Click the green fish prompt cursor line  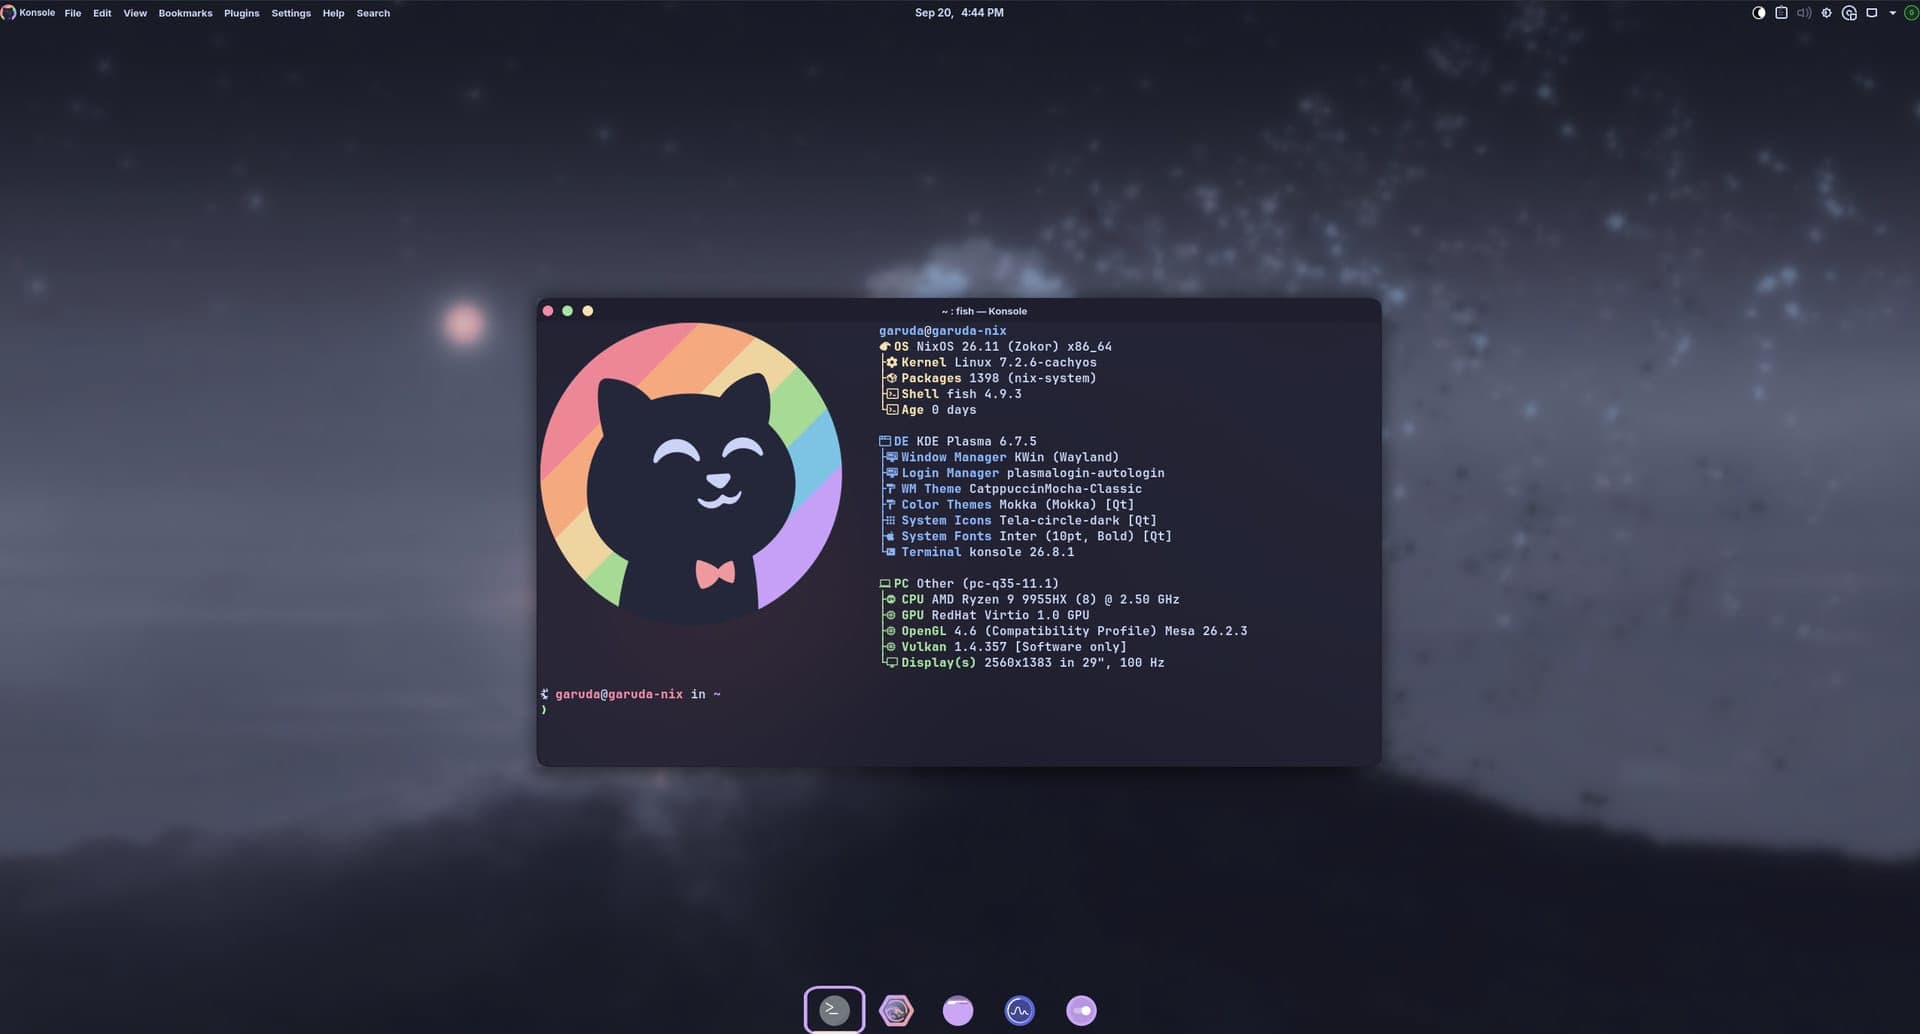pos(544,710)
